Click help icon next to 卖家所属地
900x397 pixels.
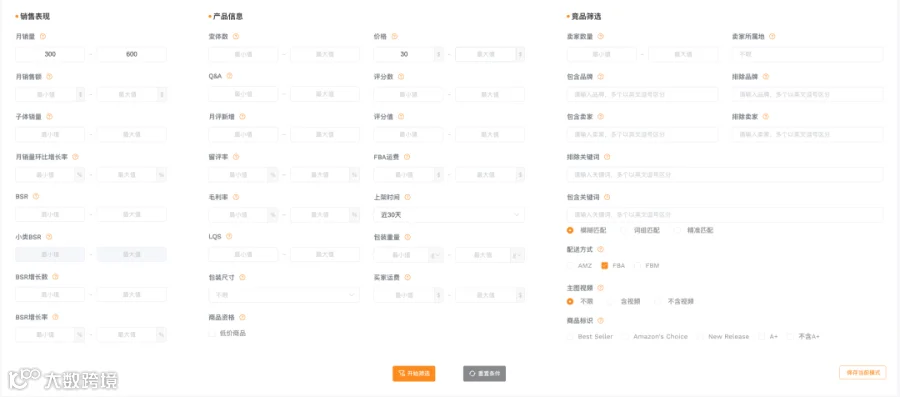[772, 36]
